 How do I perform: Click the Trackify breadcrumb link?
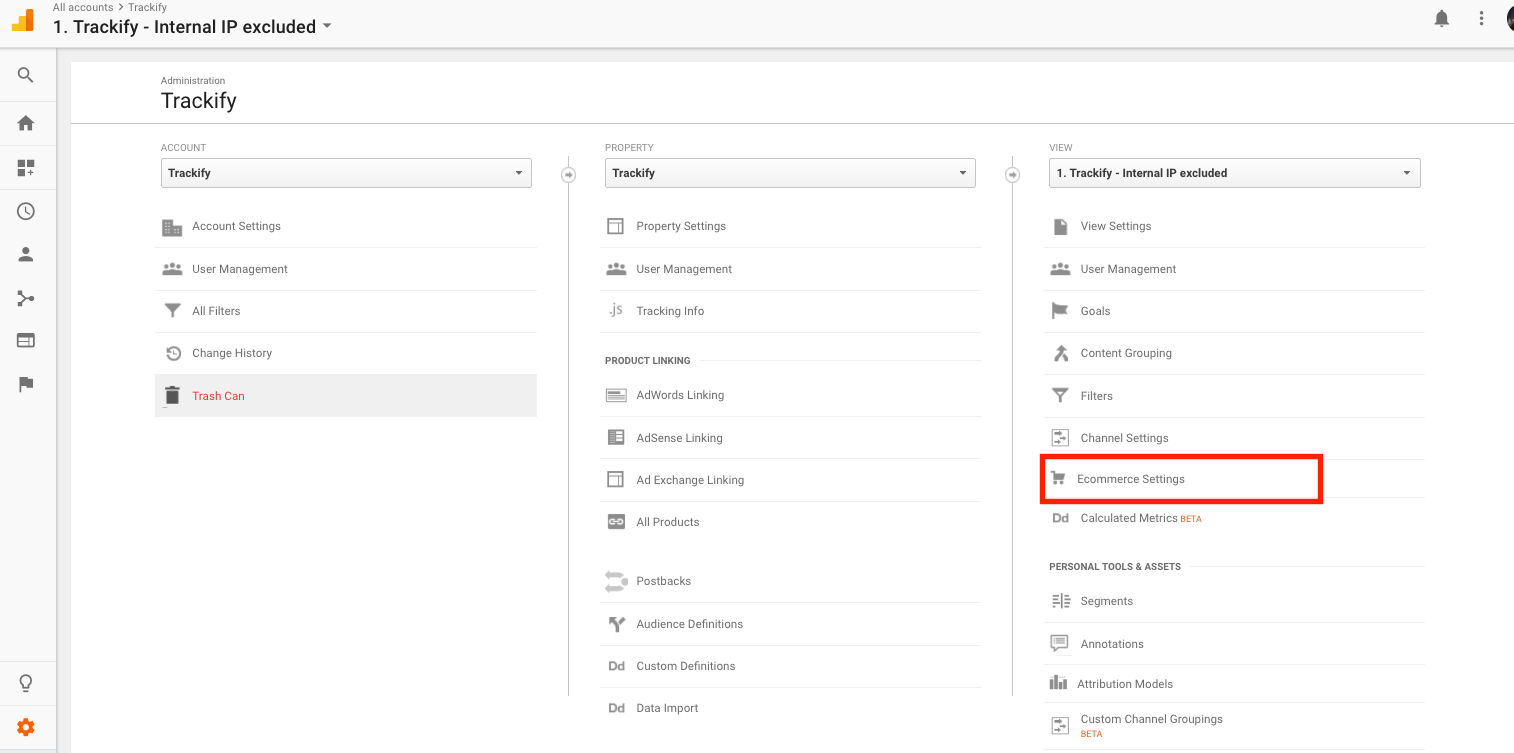point(147,7)
